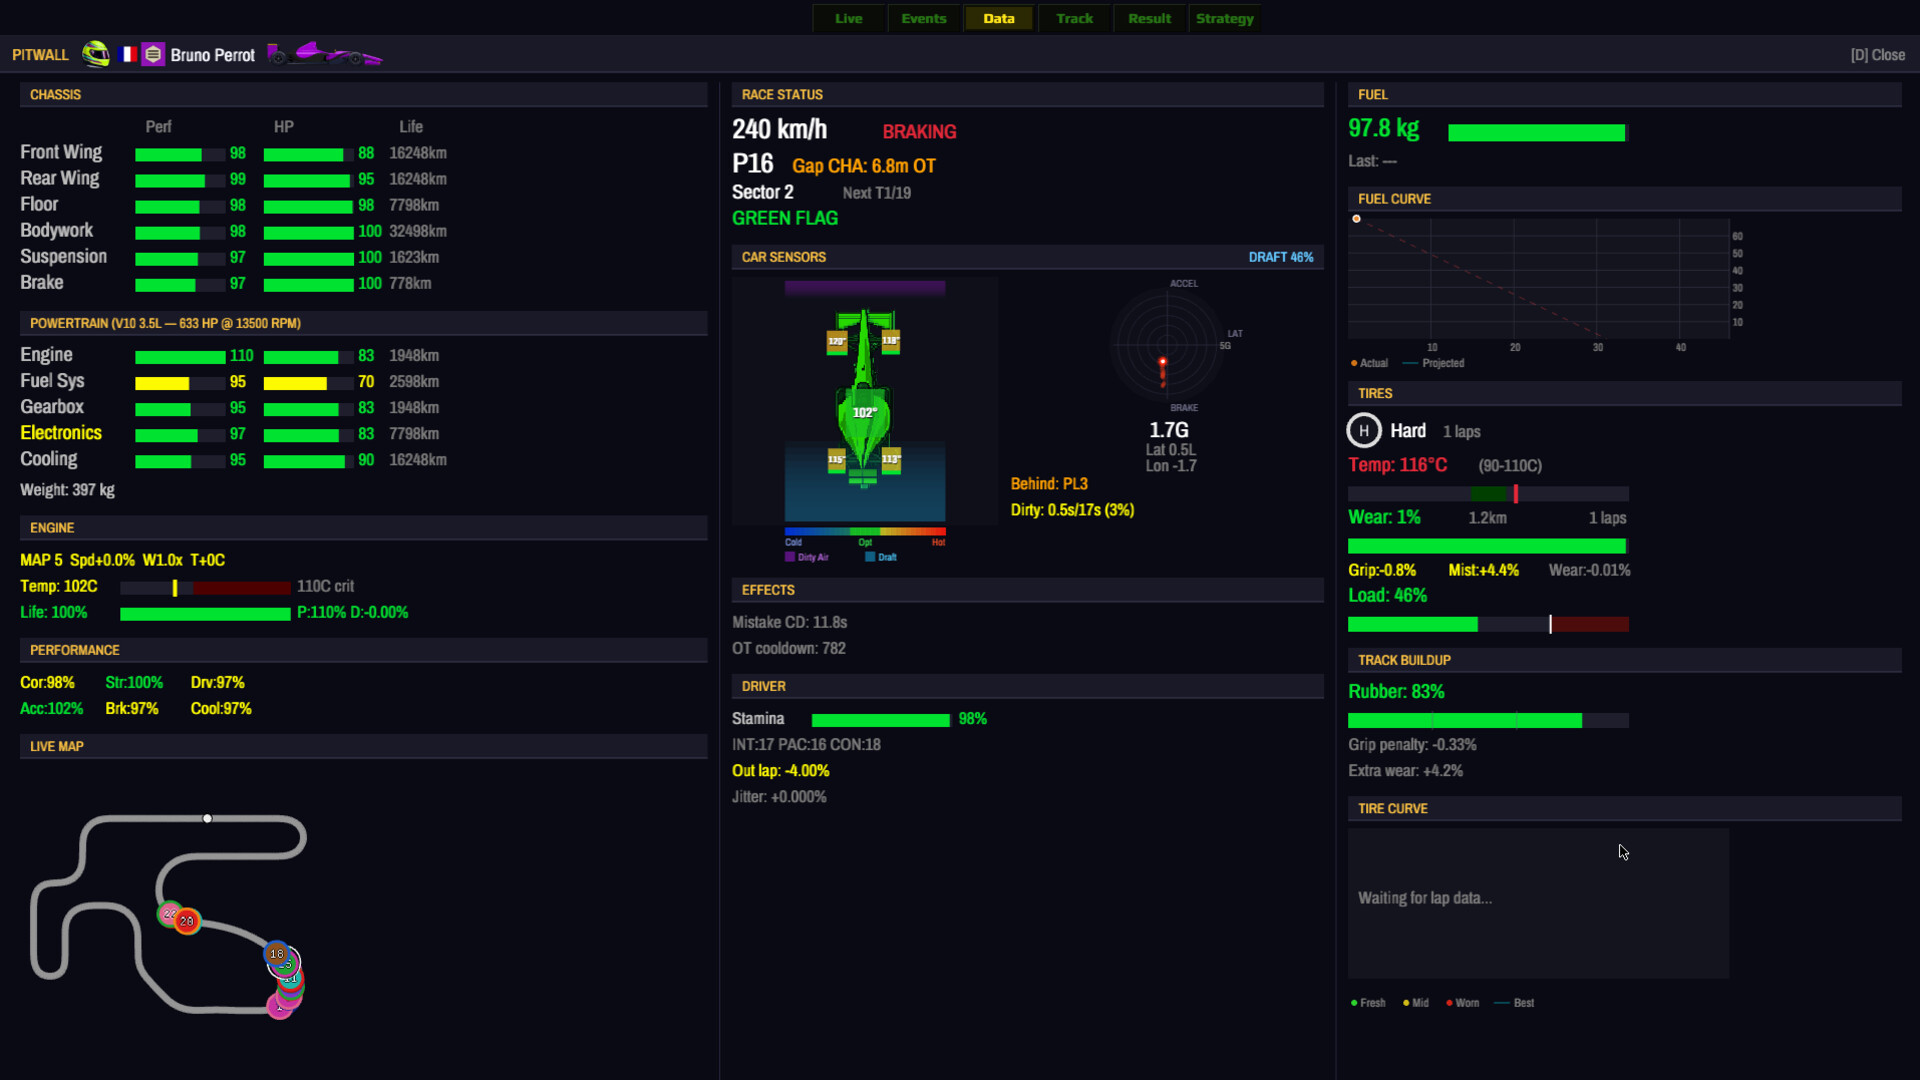Image resolution: width=1920 pixels, height=1080 pixels.
Task: Switch to the Result tab
Action: click(x=1149, y=18)
